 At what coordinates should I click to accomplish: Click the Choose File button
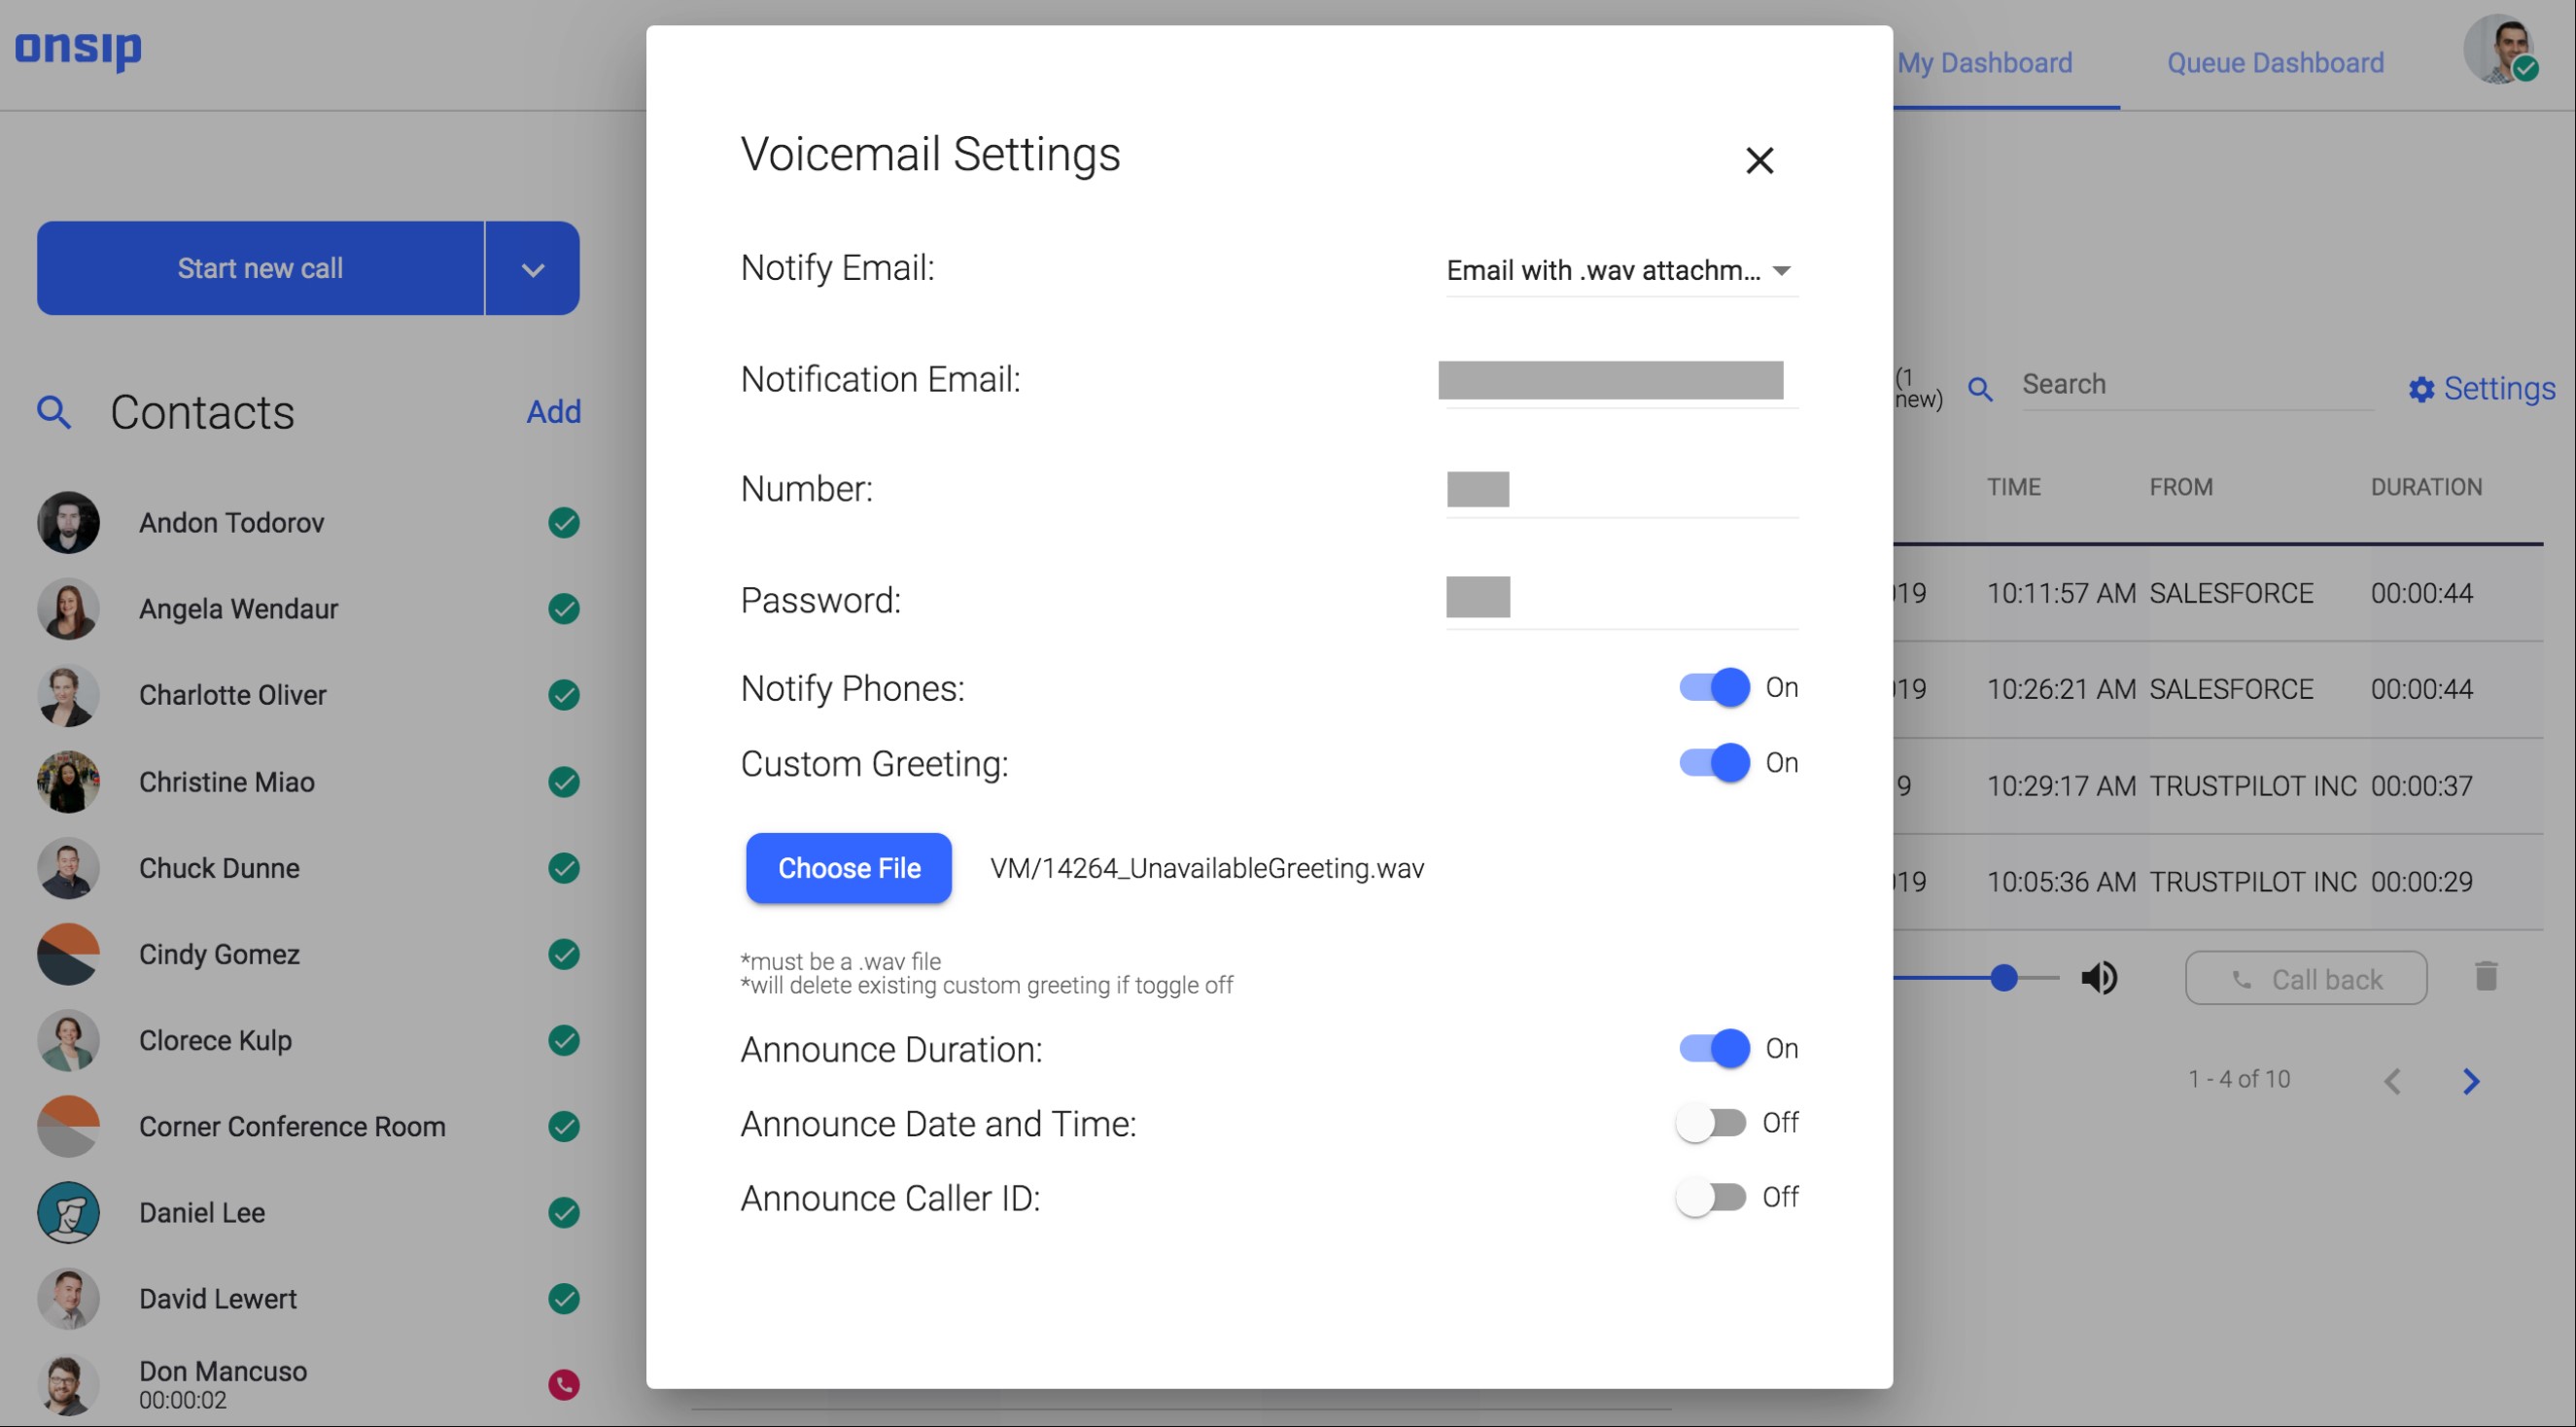(x=849, y=868)
